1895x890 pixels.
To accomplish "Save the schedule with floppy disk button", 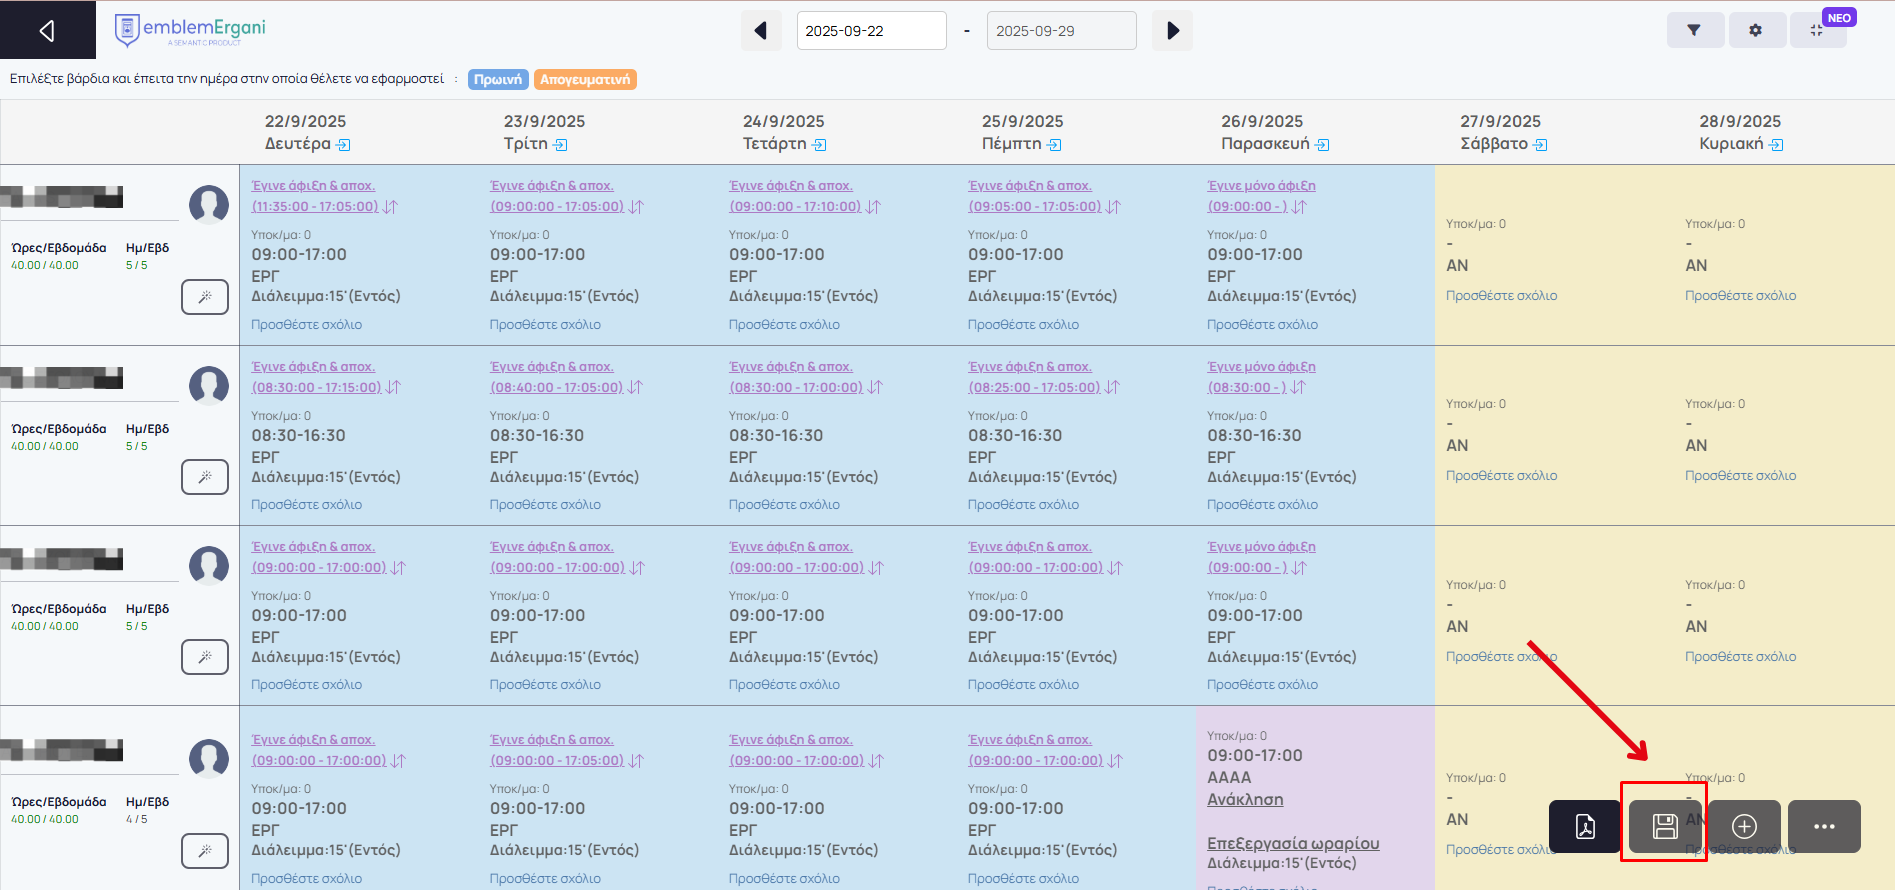I will (x=1664, y=826).
